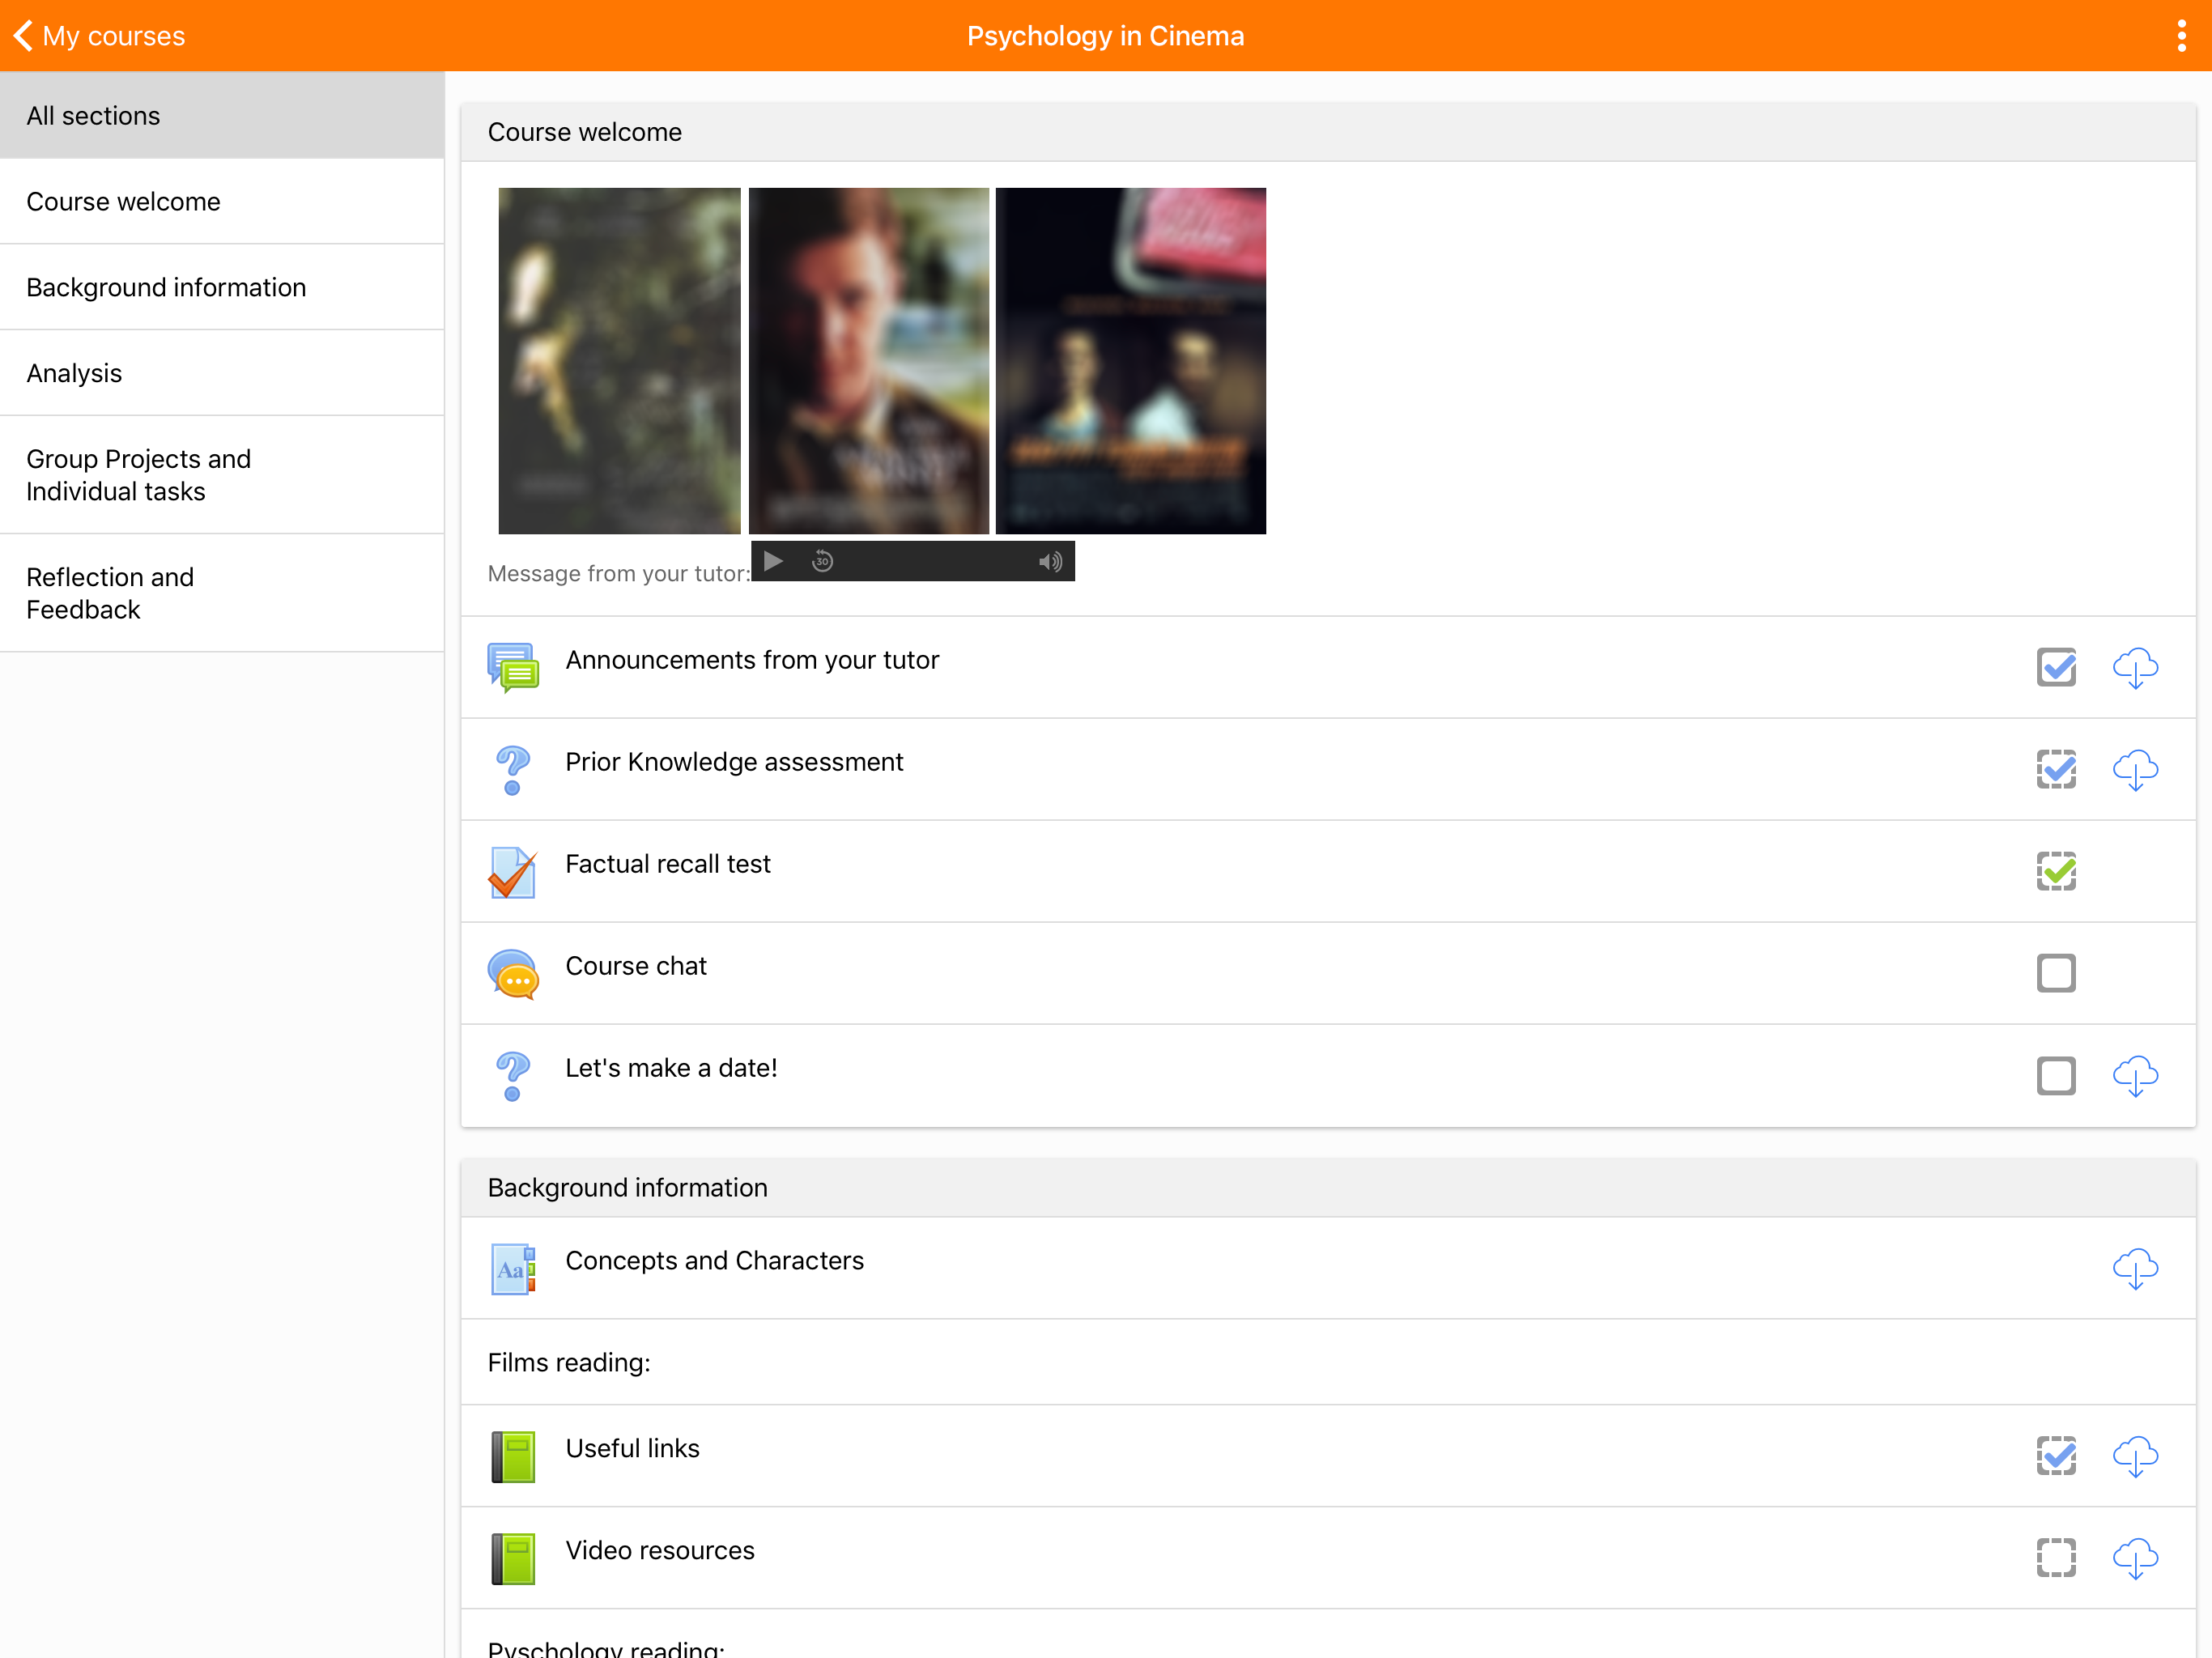Screen dimensions: 2212x1658
Task: Click the Films reading: label
Action: [x=569, y=1363]
